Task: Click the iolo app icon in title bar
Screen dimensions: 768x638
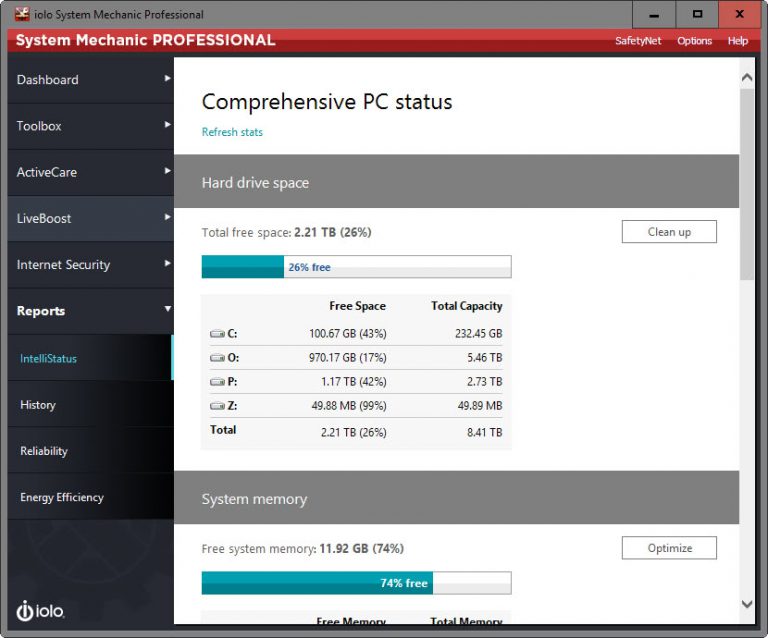Action: coord(22,14)
